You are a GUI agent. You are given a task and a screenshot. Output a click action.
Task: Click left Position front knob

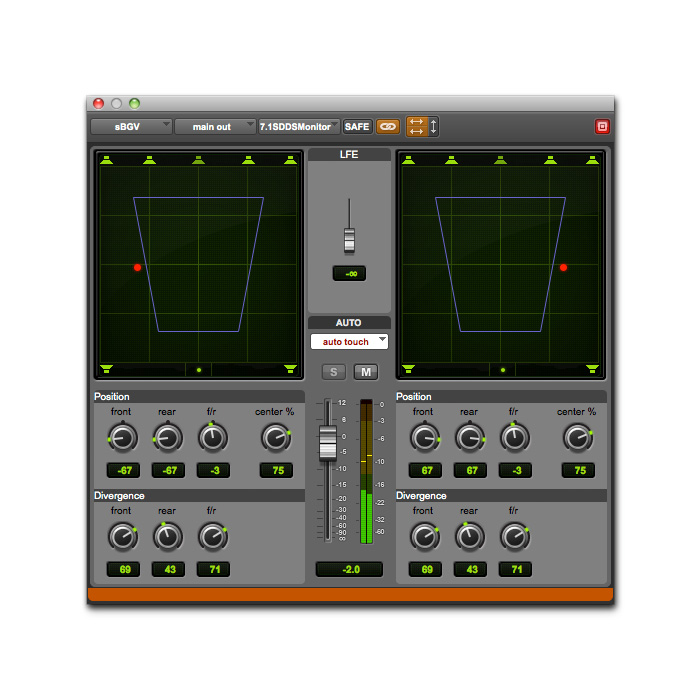coord(123,438)
